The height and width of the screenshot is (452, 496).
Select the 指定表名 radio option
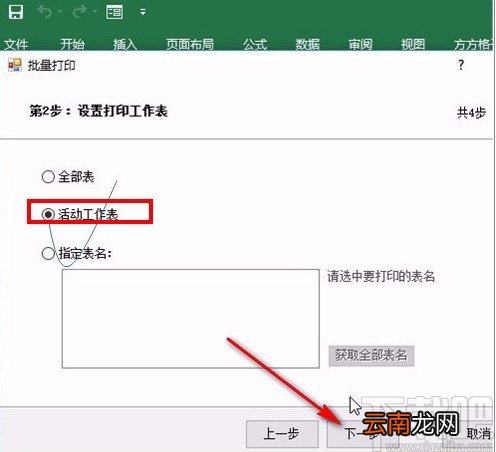(76, 253)
